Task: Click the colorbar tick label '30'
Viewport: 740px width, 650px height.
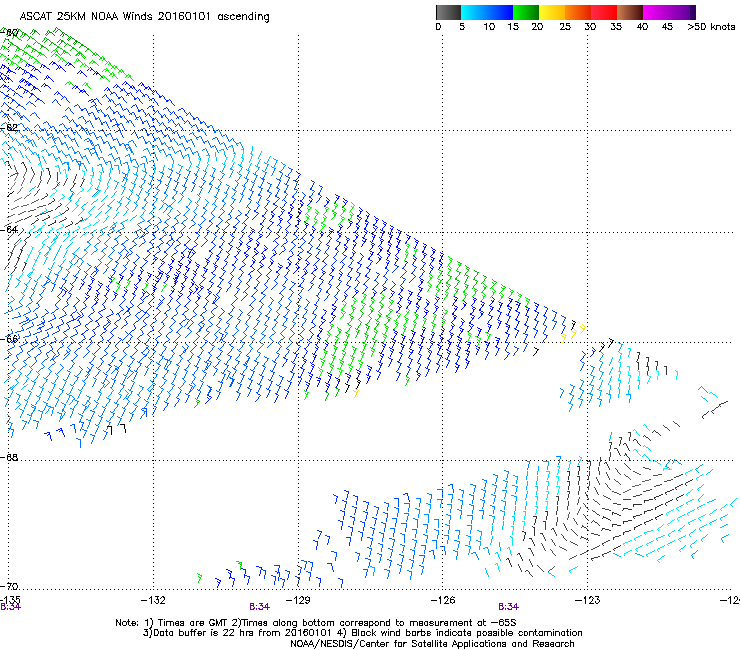Action: [590, 27]
